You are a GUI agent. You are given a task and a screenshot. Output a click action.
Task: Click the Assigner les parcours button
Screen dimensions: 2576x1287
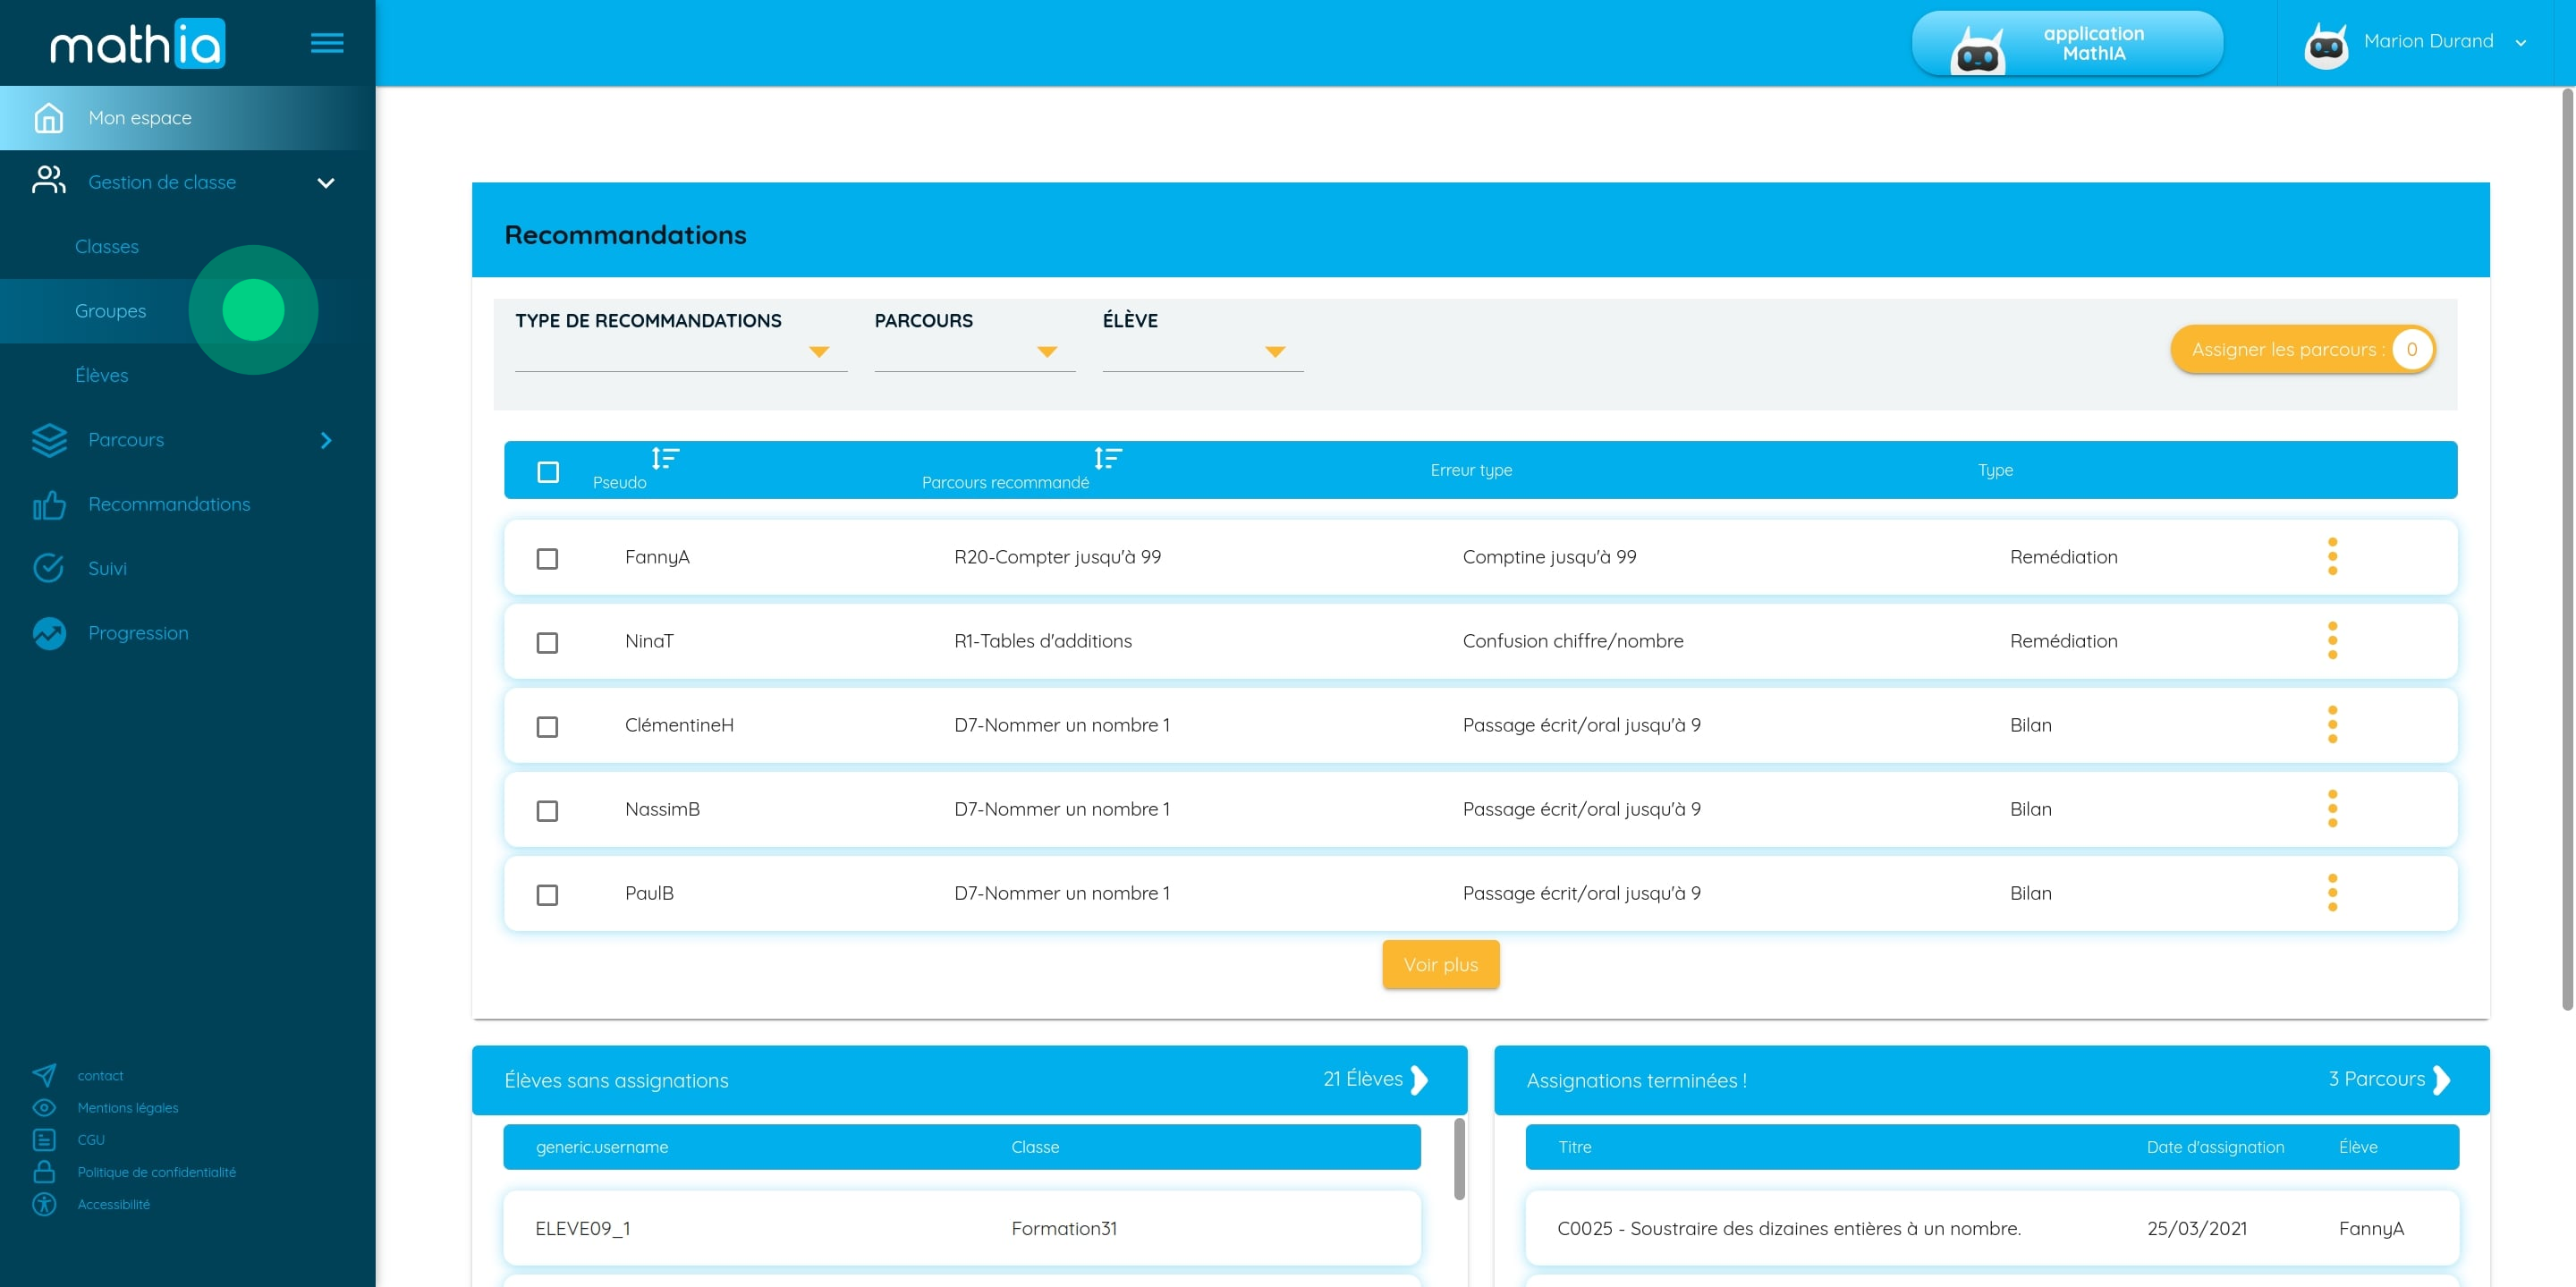(2302, 350)
